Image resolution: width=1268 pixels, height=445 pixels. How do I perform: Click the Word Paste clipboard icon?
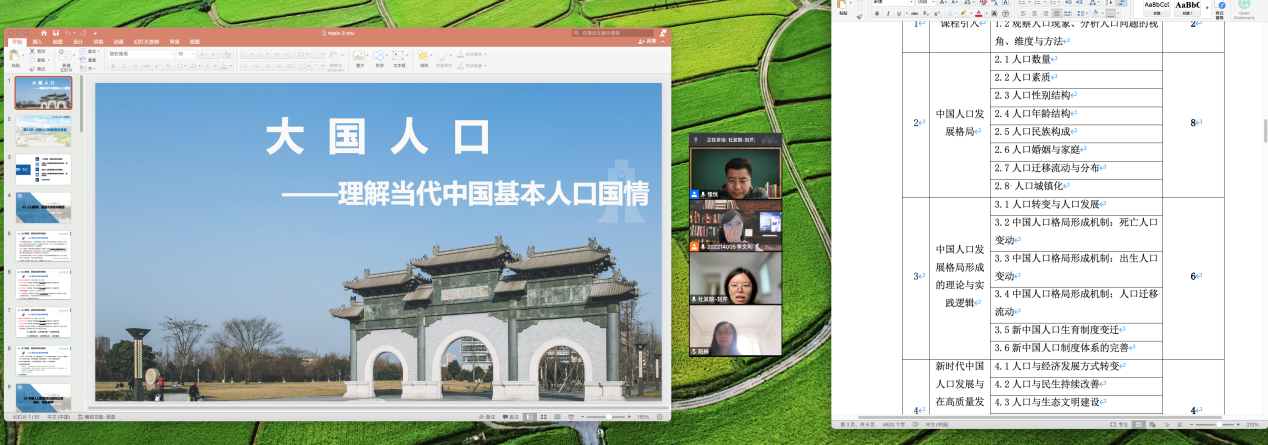pos(842,5)
